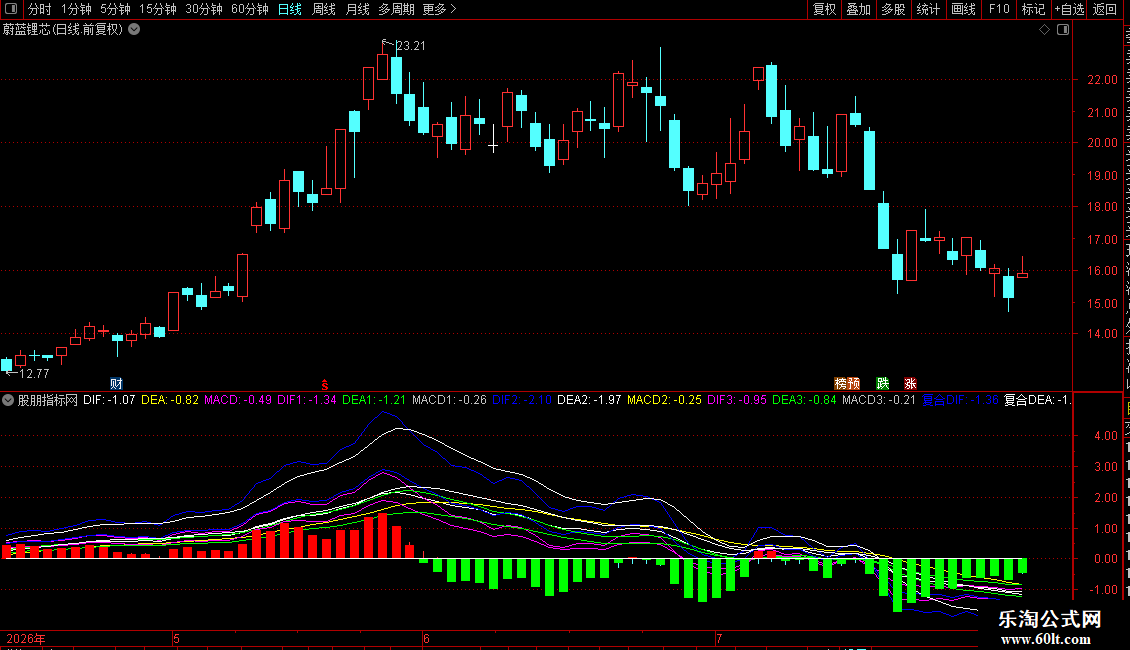Open the 多周期 multi-period view

point(396,9)
